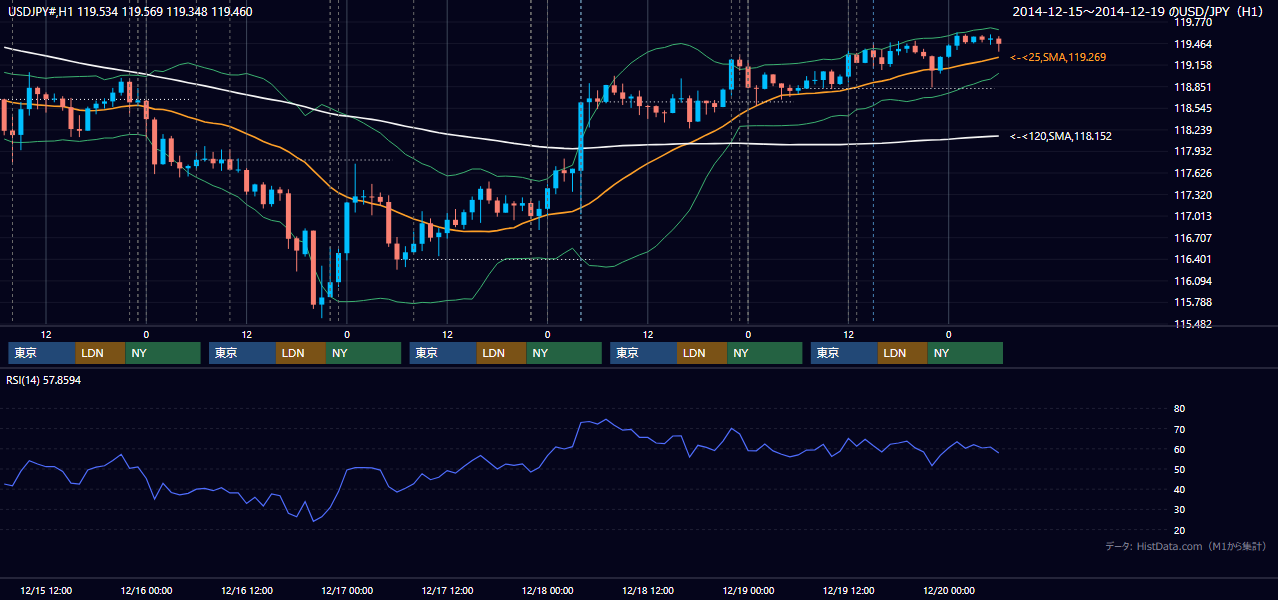This screenshot has width=1278, height=600.
Task: Click price axis value 117.320
Action: click(x=1193, y=195)
